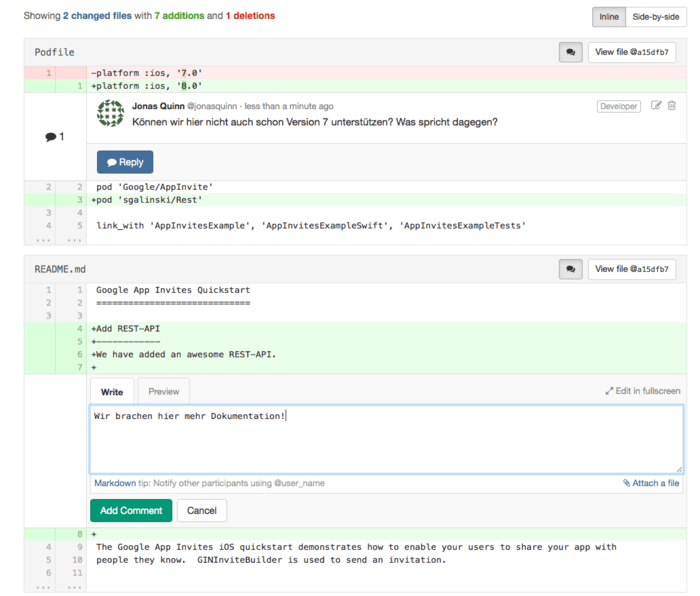Submit with Add Comment button

pos(131,510)
